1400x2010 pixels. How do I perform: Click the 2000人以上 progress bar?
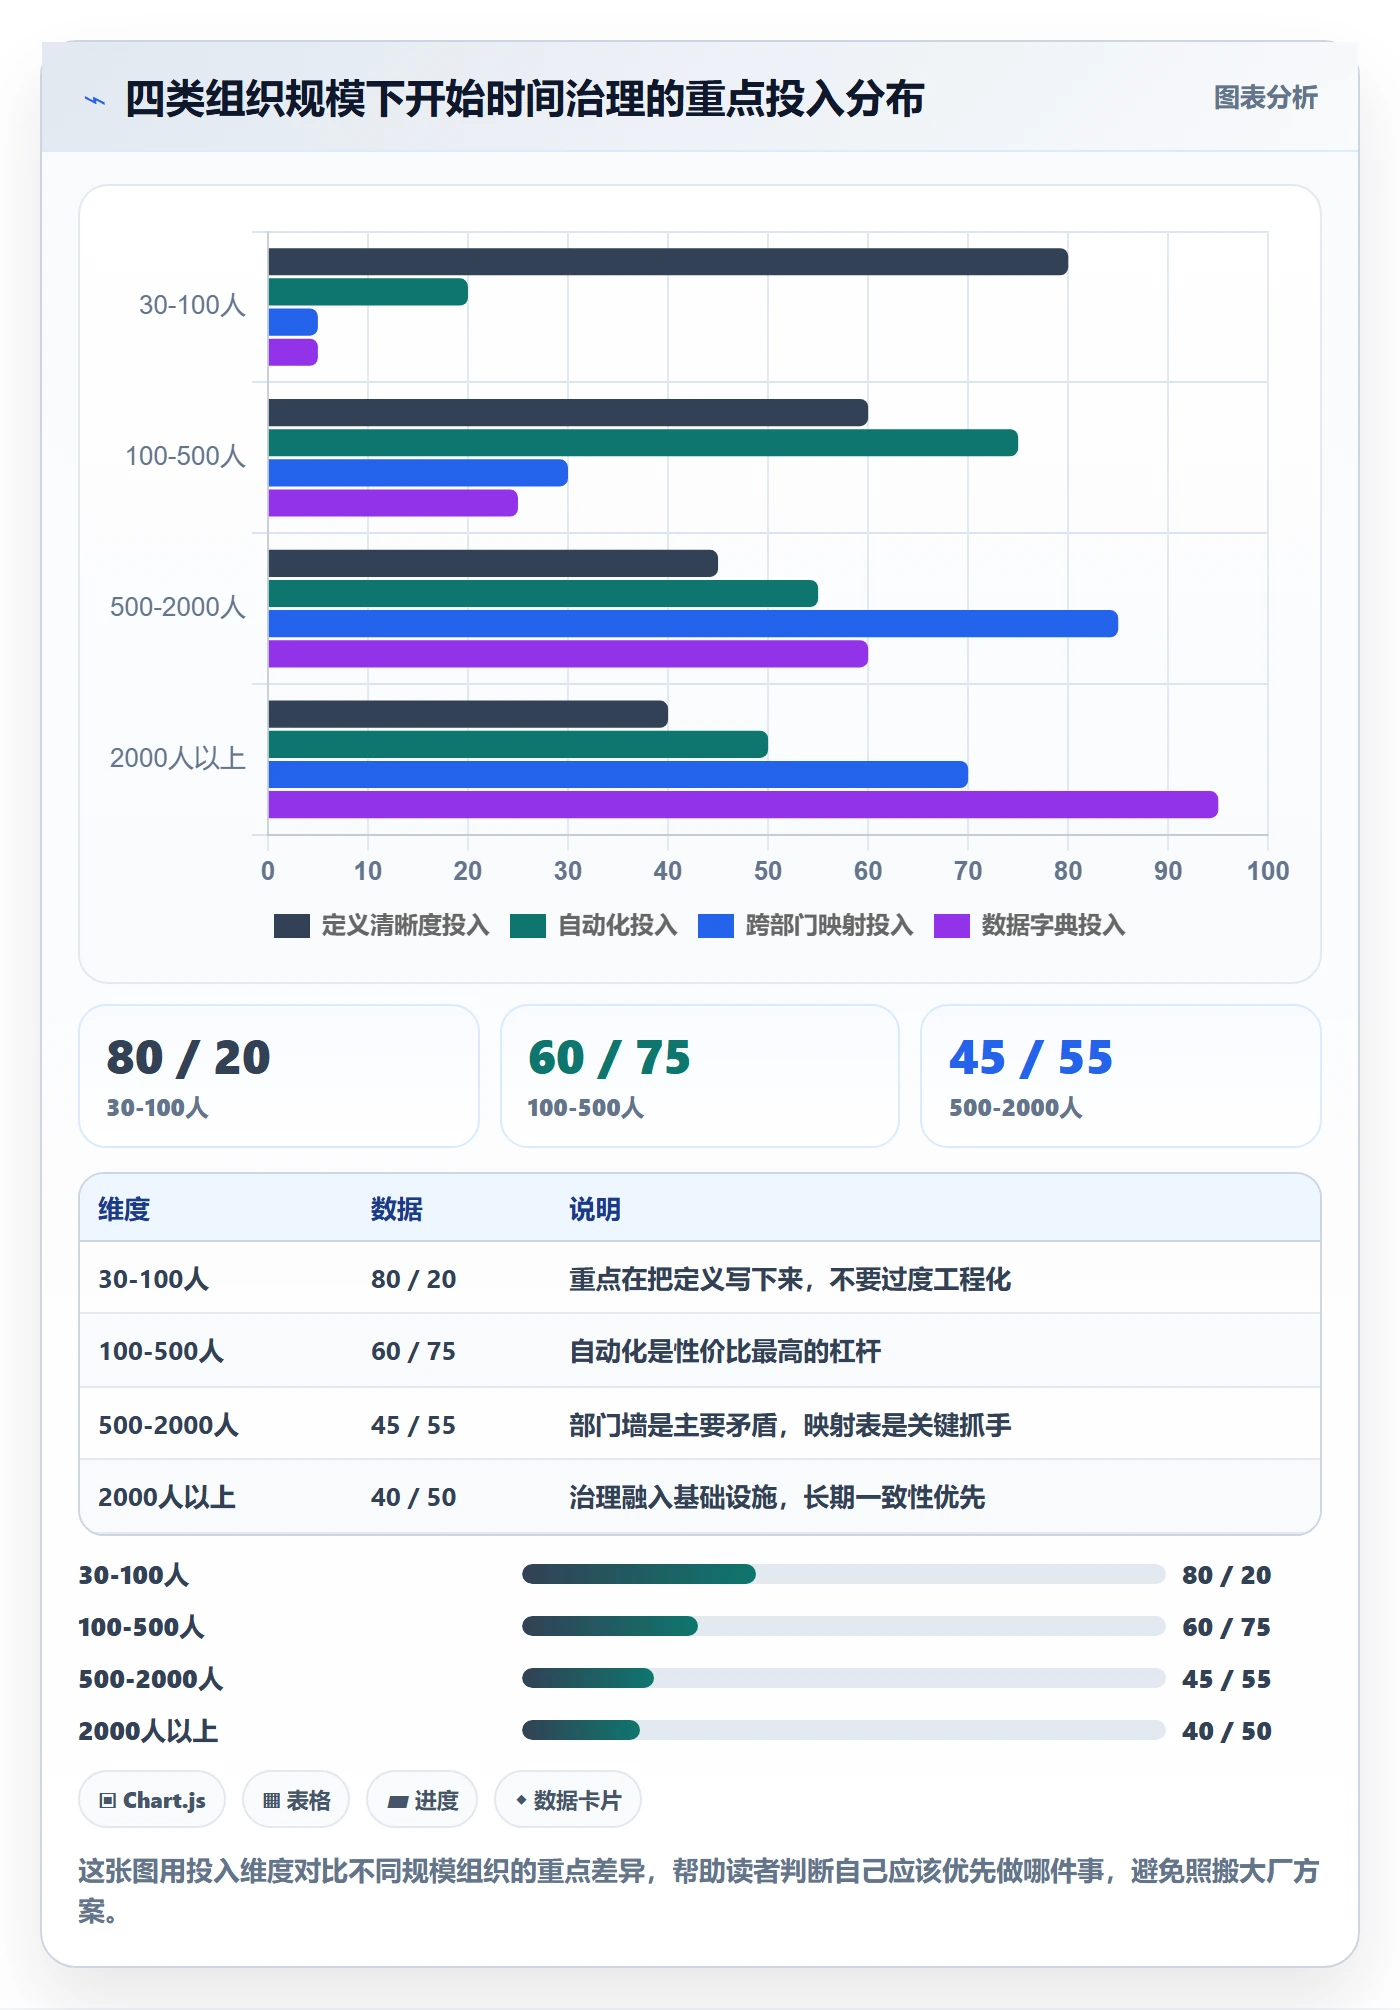click(844, 1730)
